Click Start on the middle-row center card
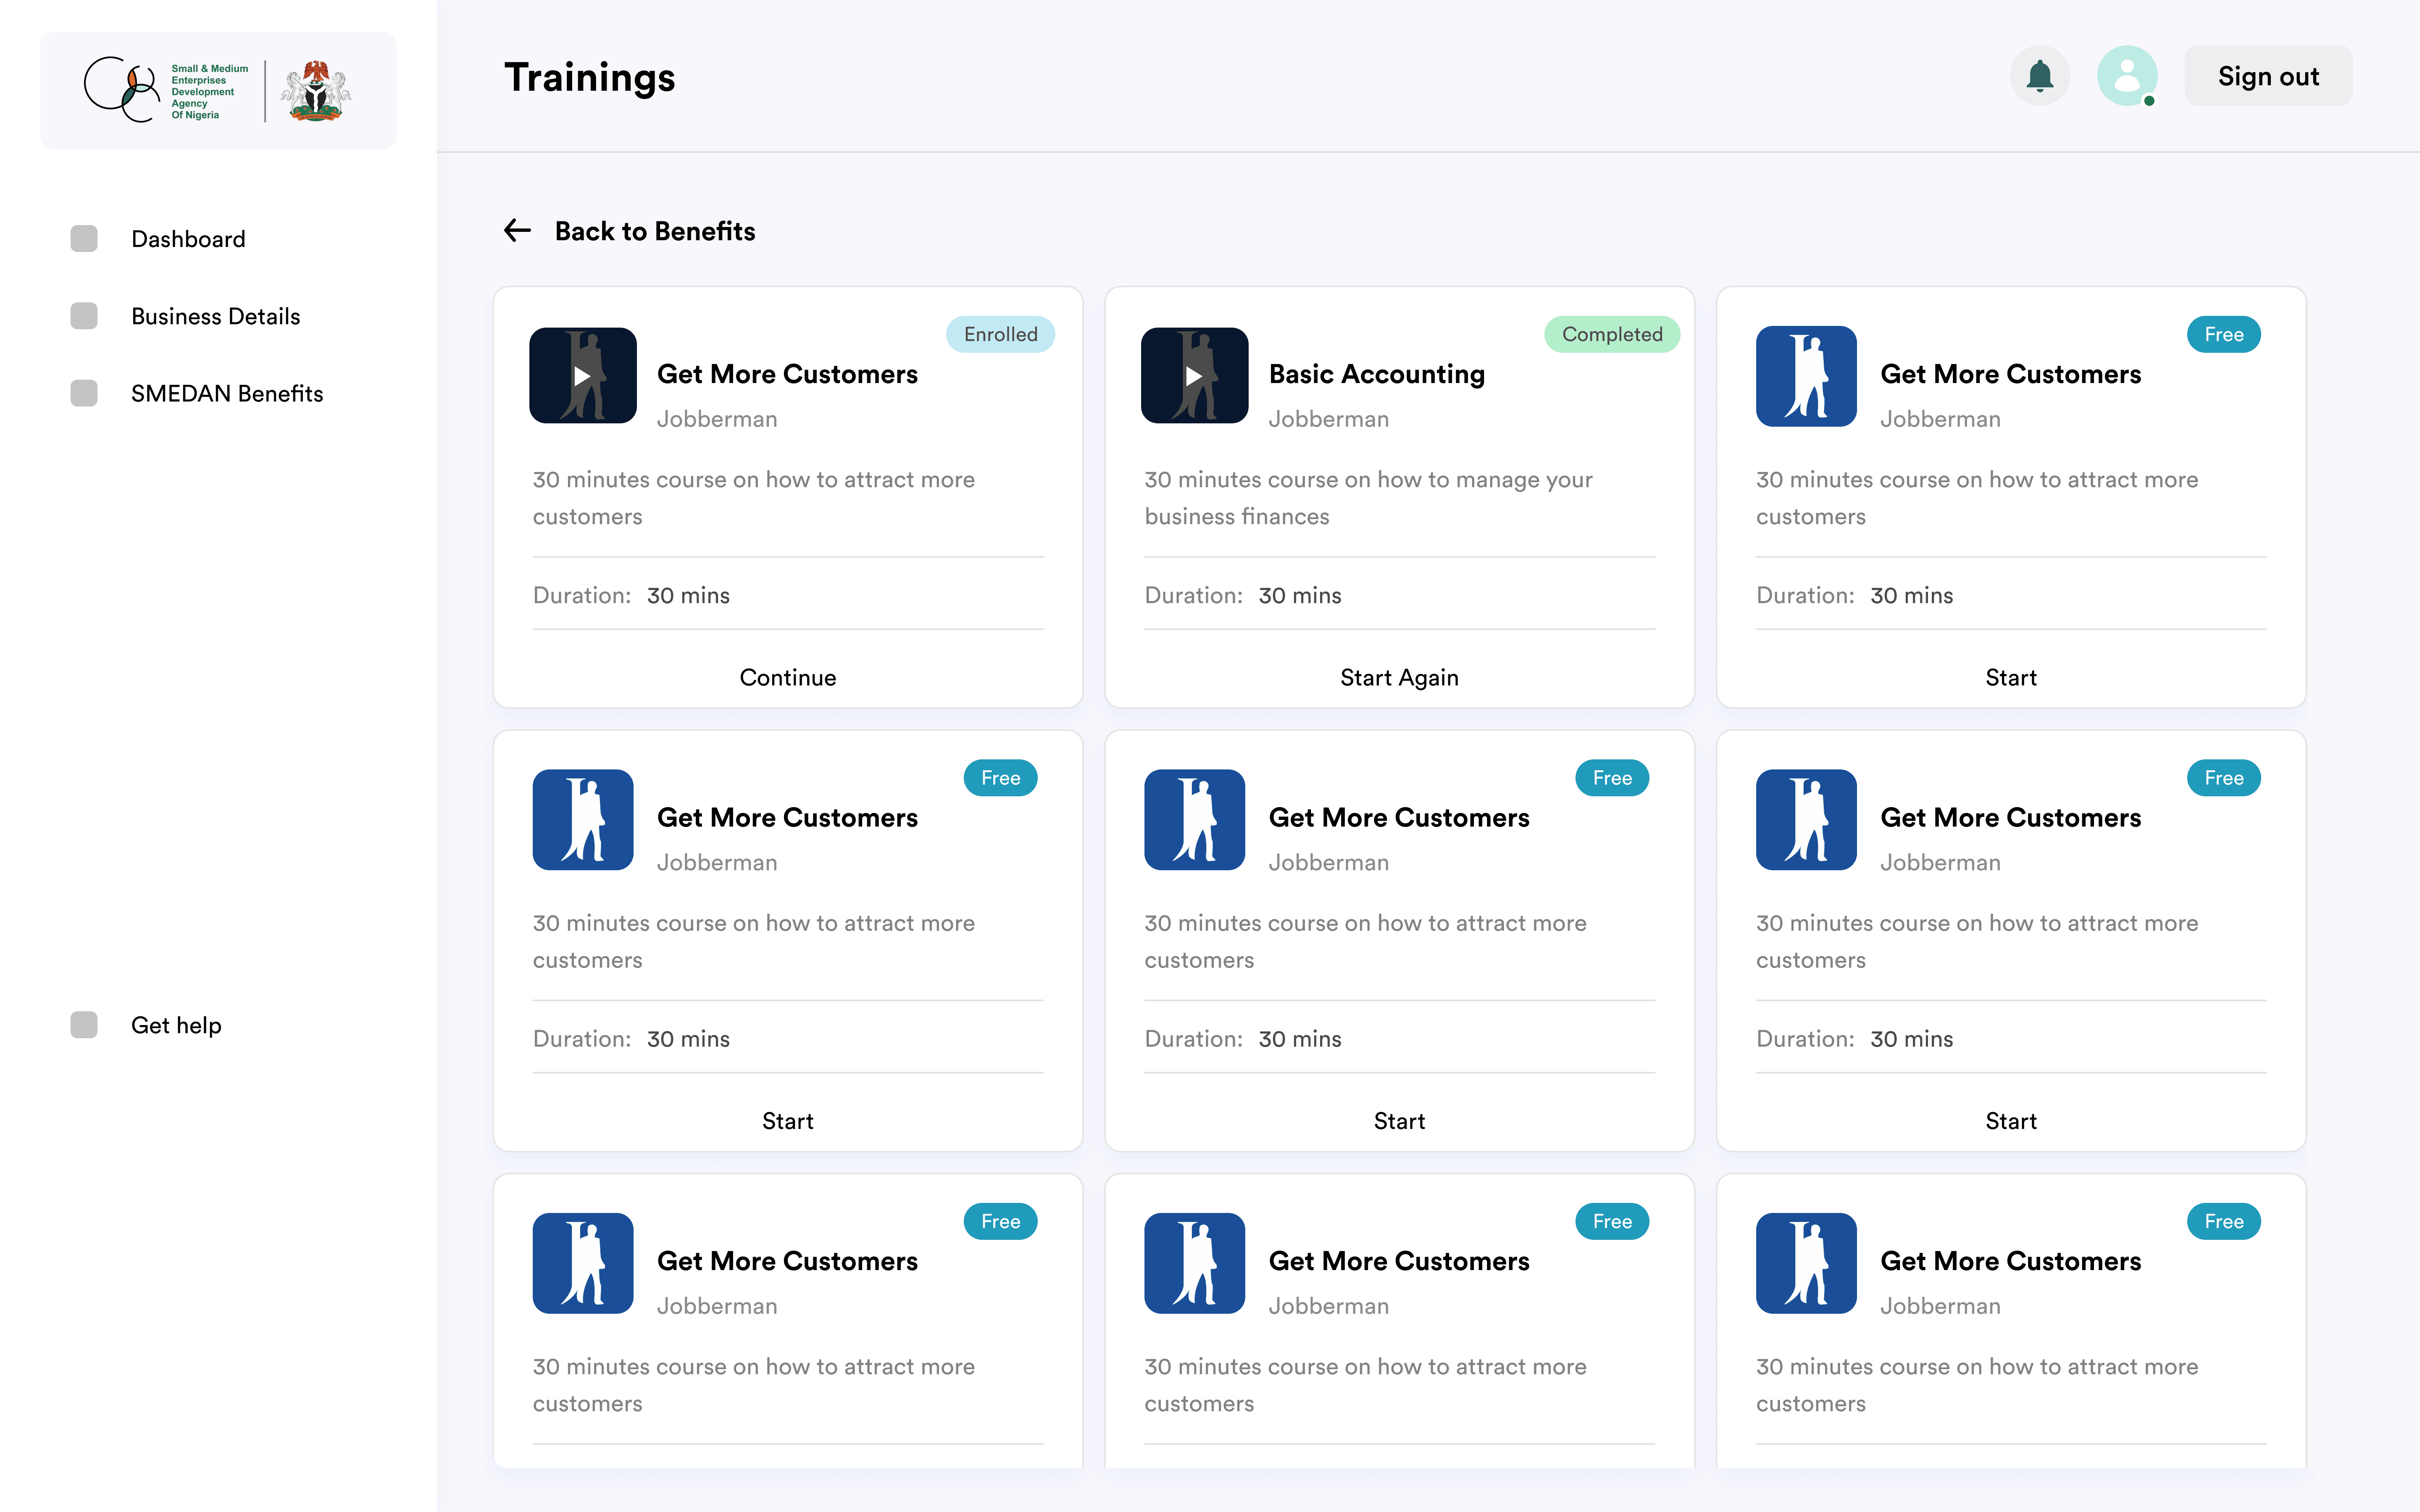This screenshot has width=2420, height=1512. pyautogui.click(x=1399, y=1121)
